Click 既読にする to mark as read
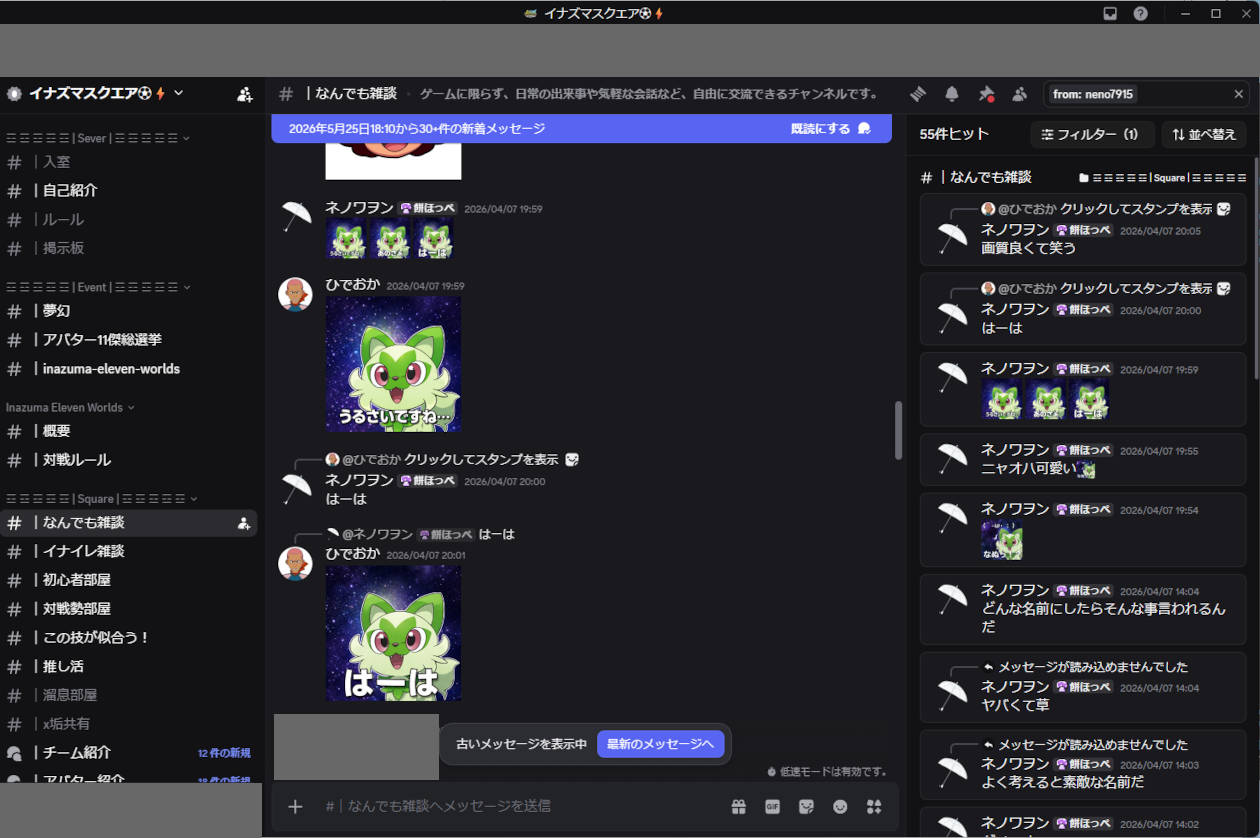Image resolution: width=1260 pixels, height=838 pixels. (820, 128)
